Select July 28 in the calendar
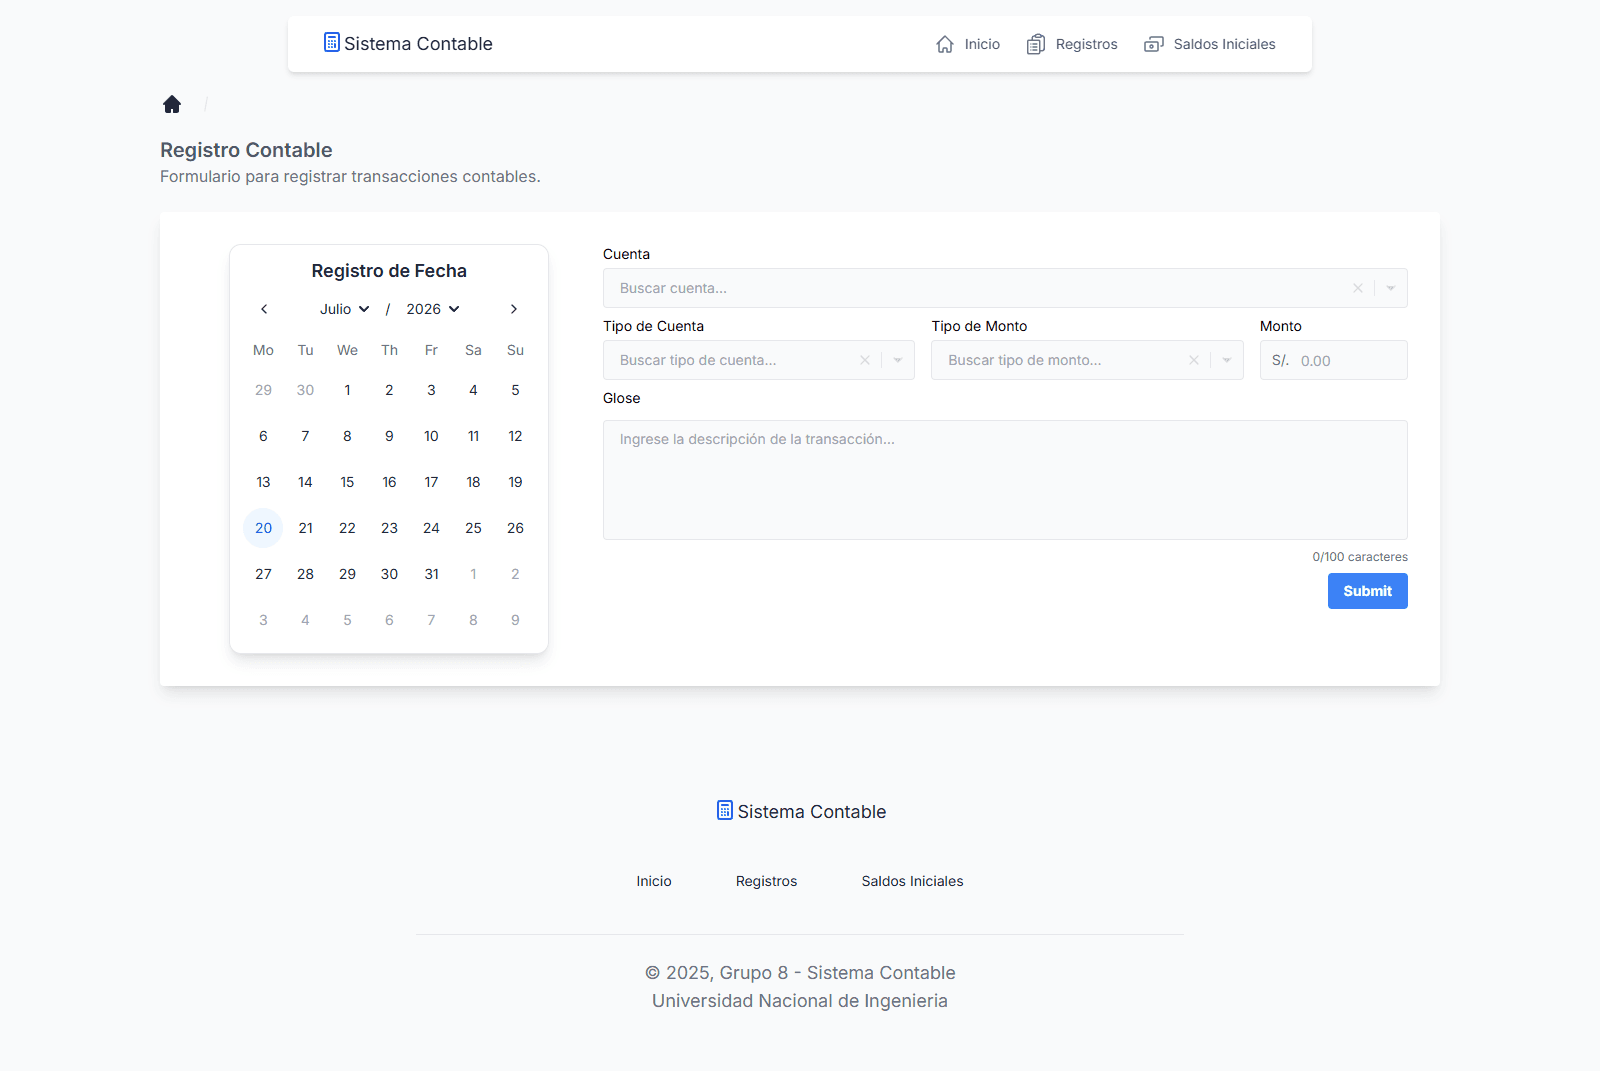 (305, 574)
